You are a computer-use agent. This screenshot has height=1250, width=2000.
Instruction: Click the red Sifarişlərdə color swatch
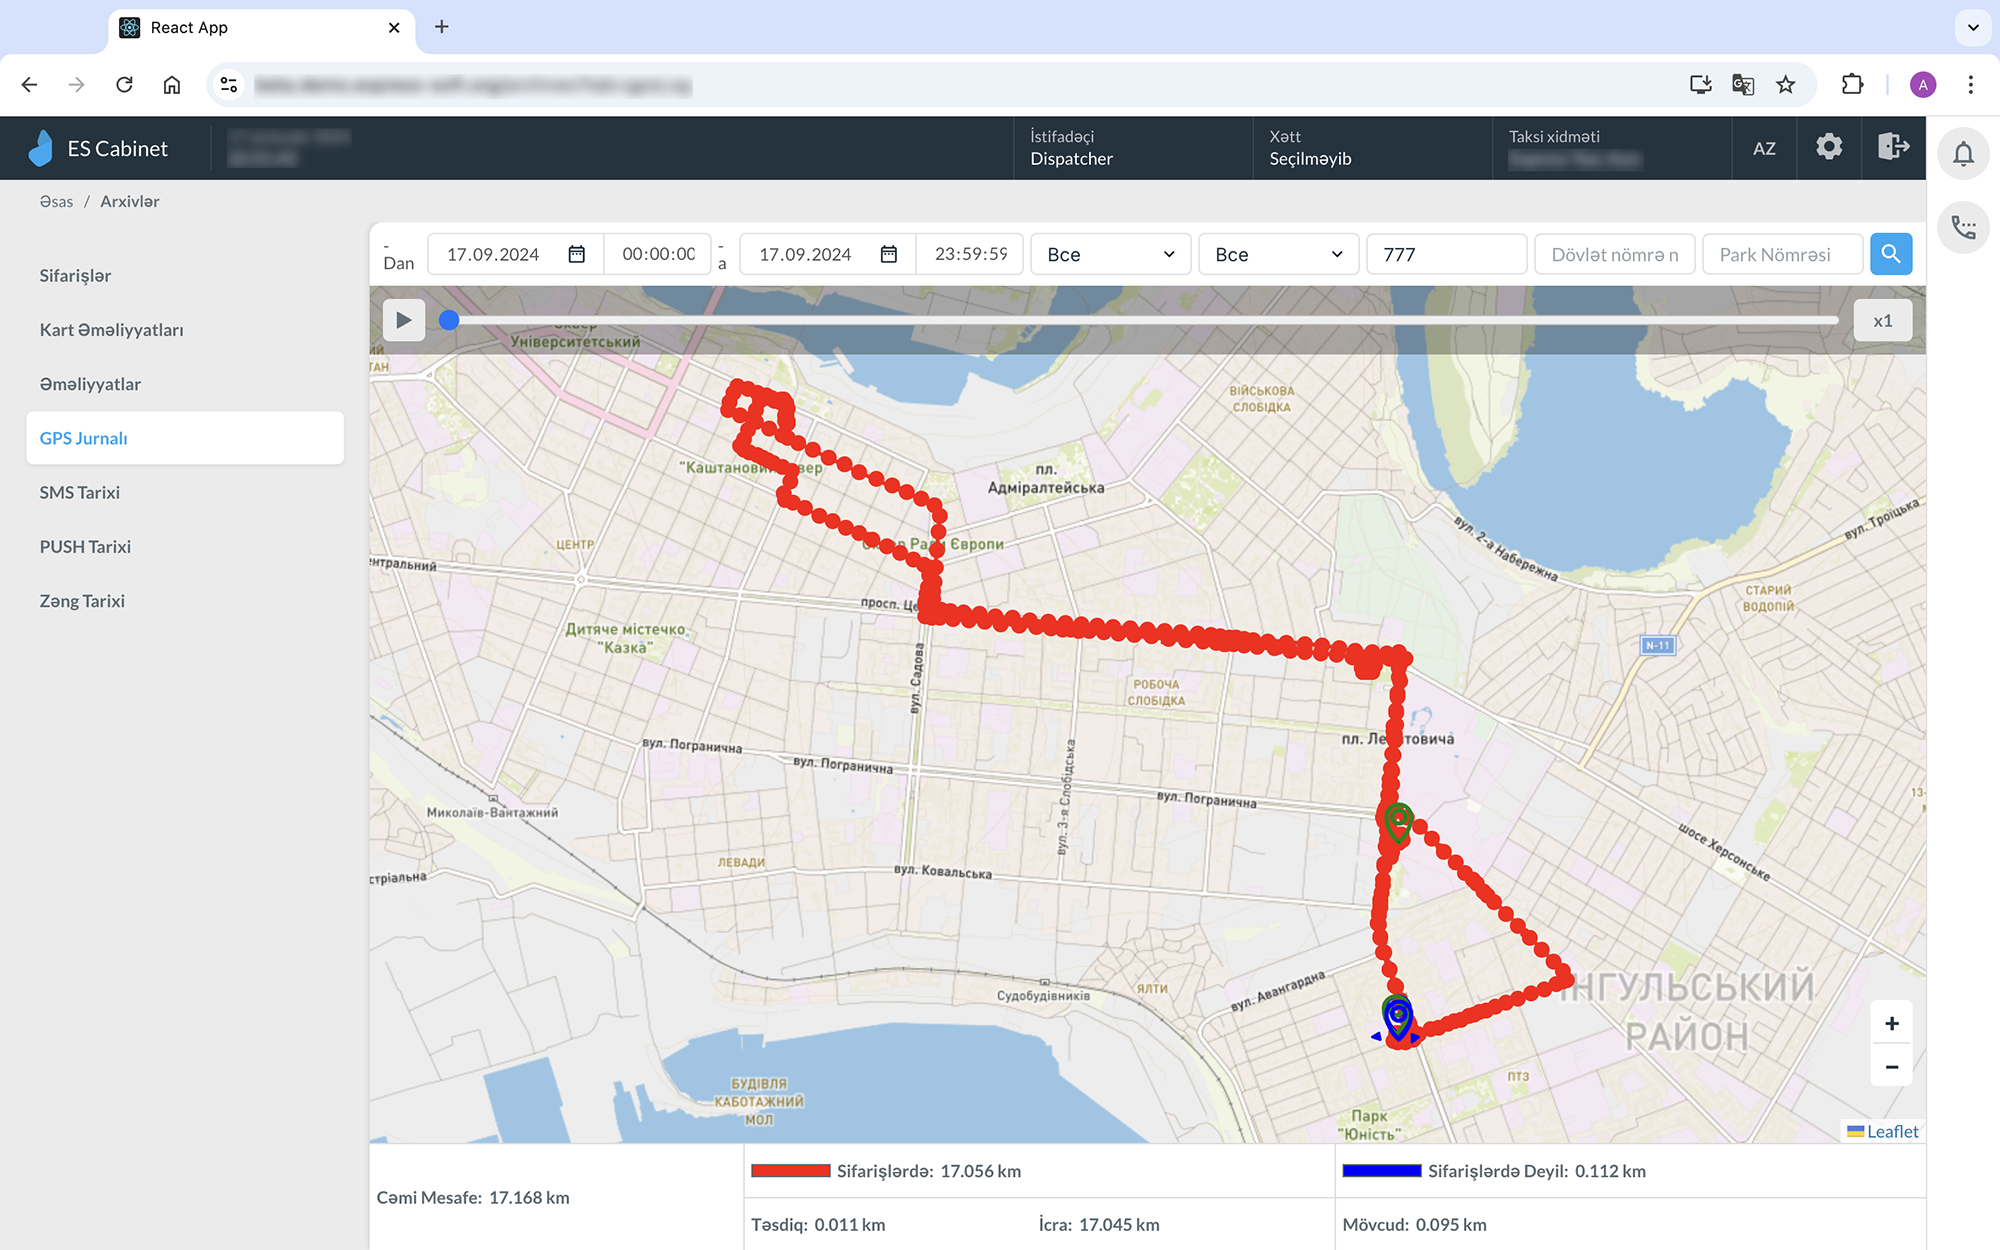790,1170
